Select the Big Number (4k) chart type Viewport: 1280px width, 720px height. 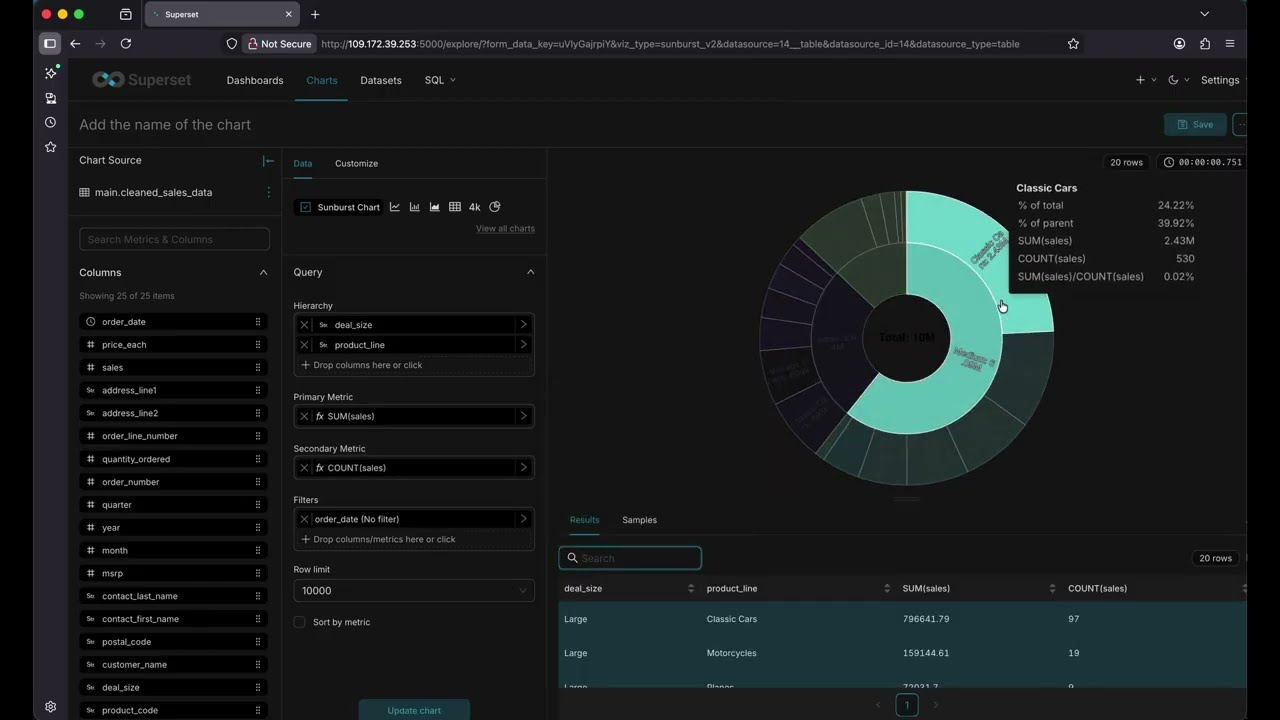(x=475, y=207)
